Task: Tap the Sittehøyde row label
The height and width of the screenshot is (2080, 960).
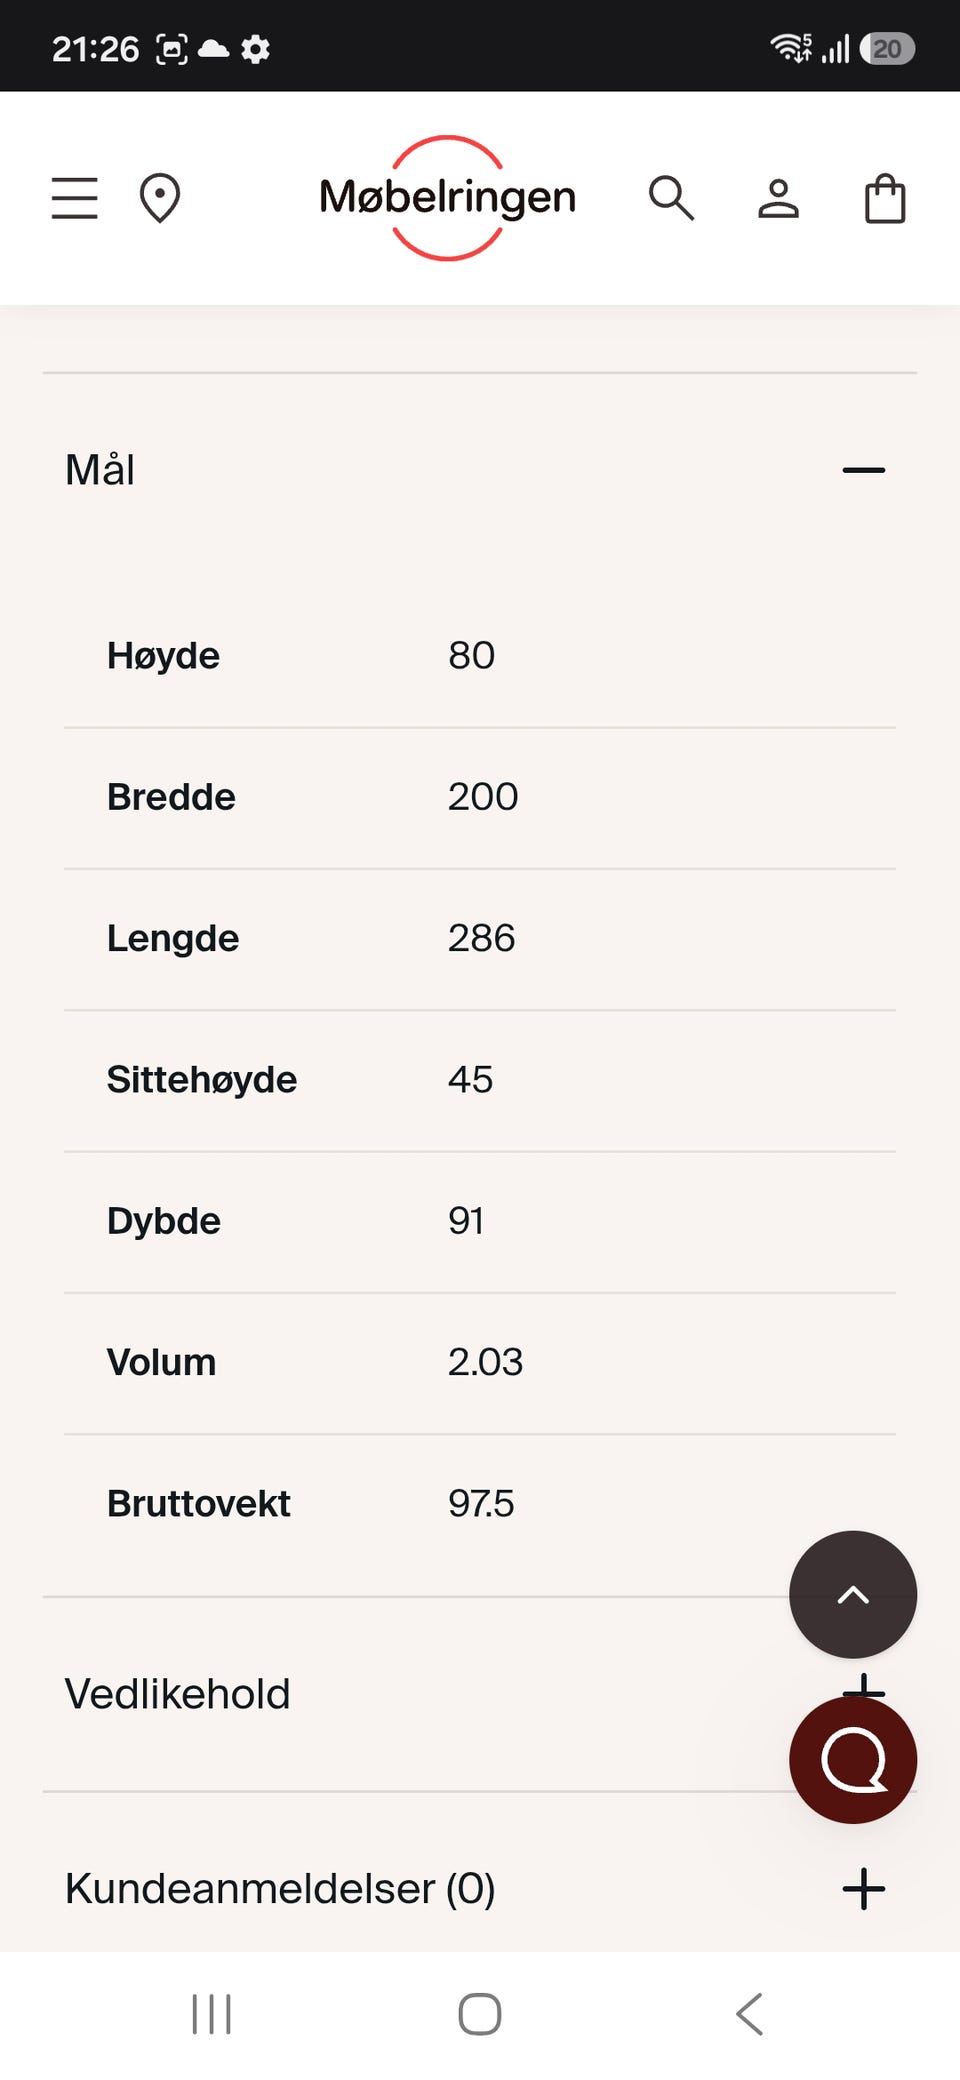Action: 202,1080
